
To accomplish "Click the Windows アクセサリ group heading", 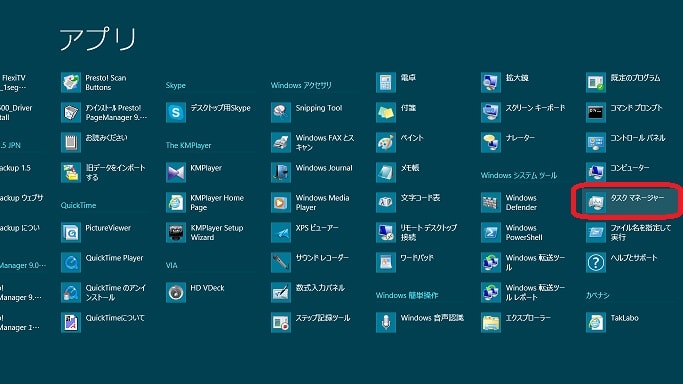I will click(301, 85).
